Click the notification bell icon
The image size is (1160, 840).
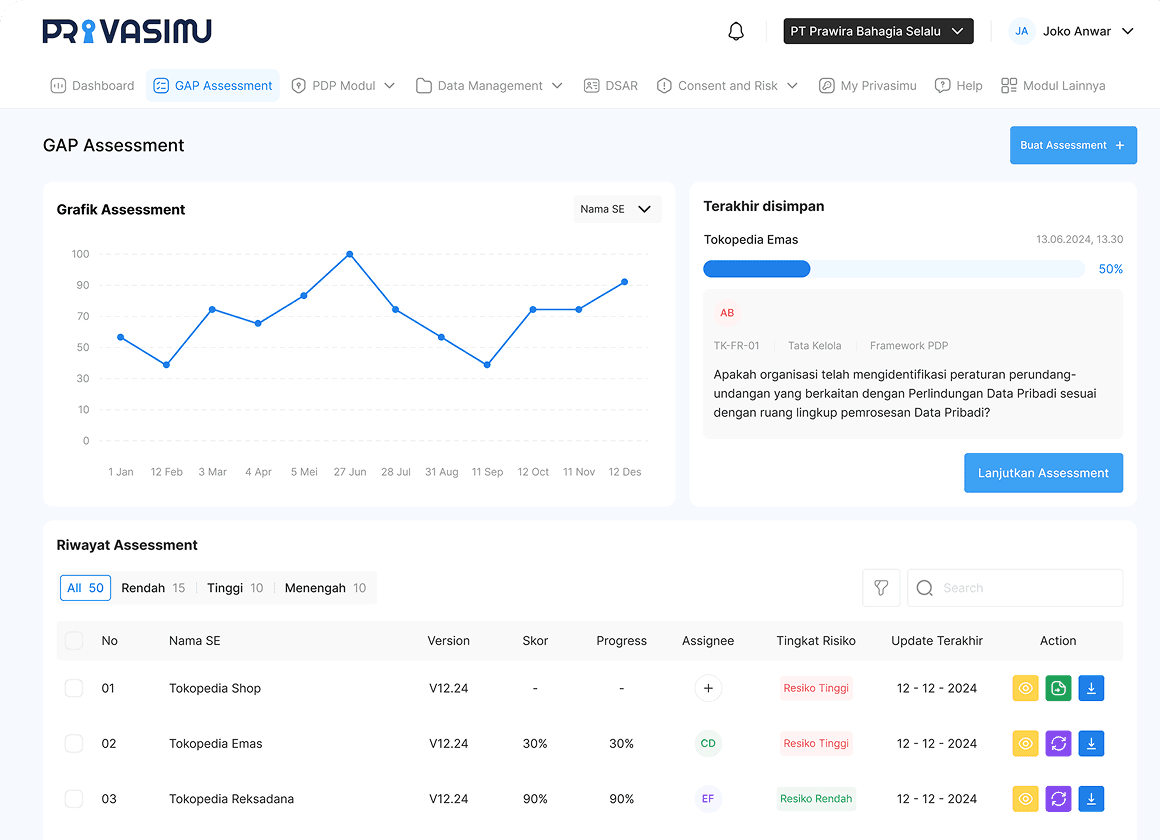(736, 31)
